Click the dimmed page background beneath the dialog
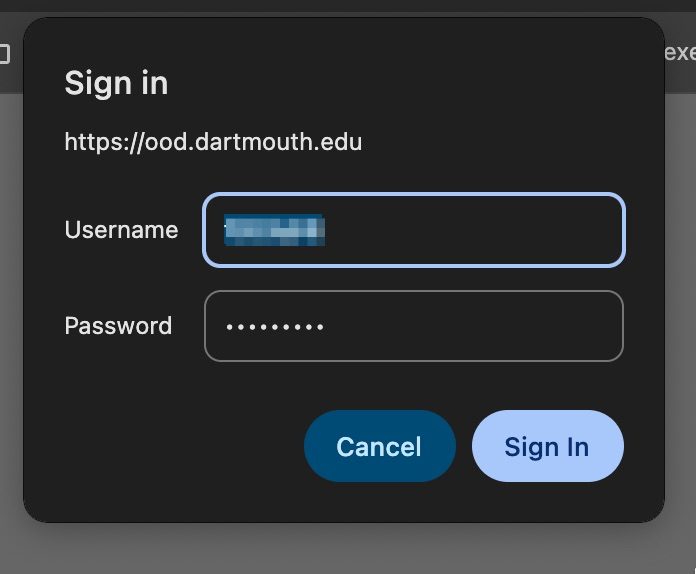The image size is (696, 574). click(348, 550)
